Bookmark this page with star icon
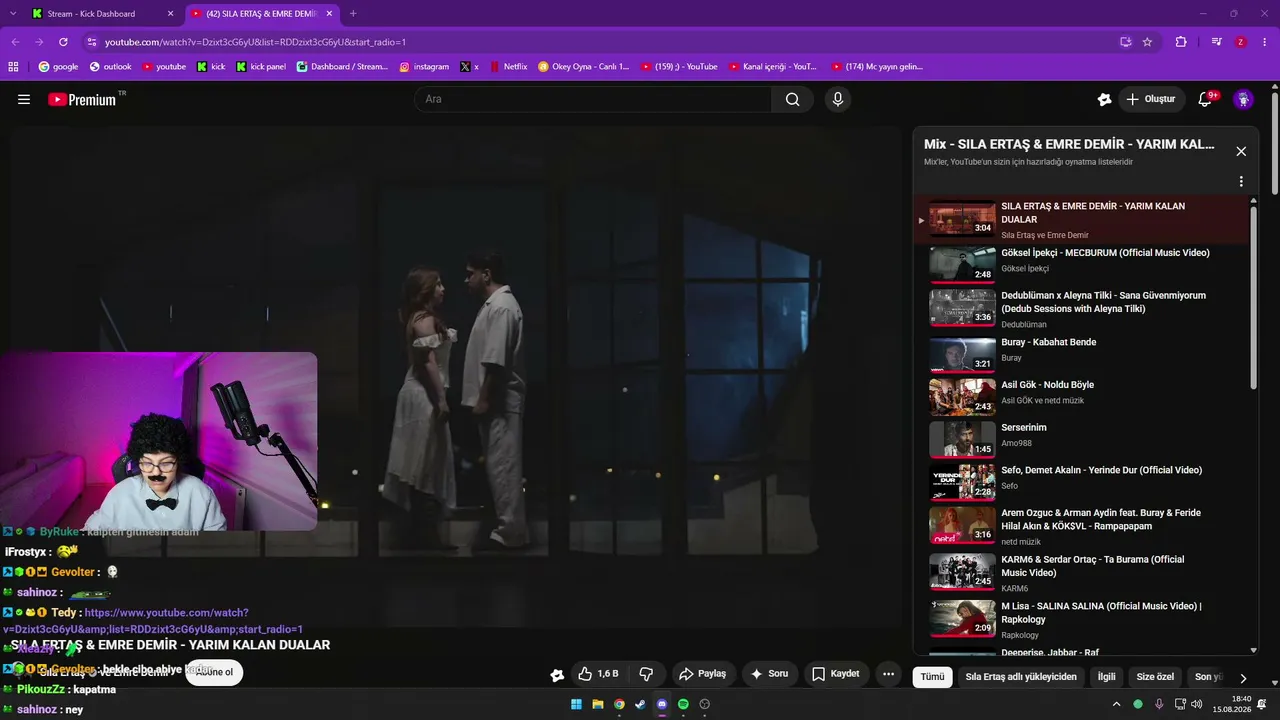 (1147, 42)
